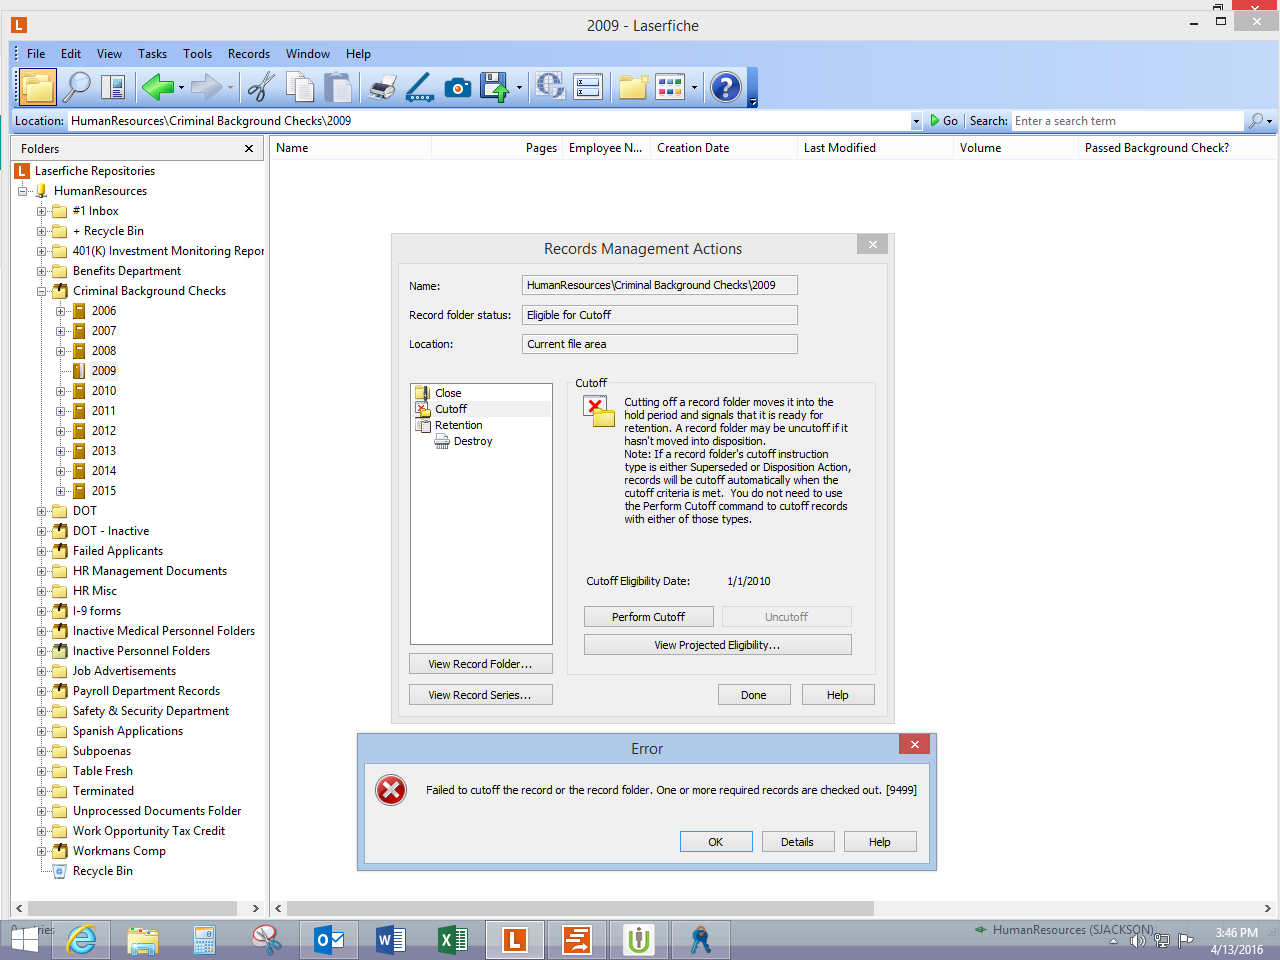Expand the Benefits Department folder node
1280x960 pixels.
pos(42,271)
